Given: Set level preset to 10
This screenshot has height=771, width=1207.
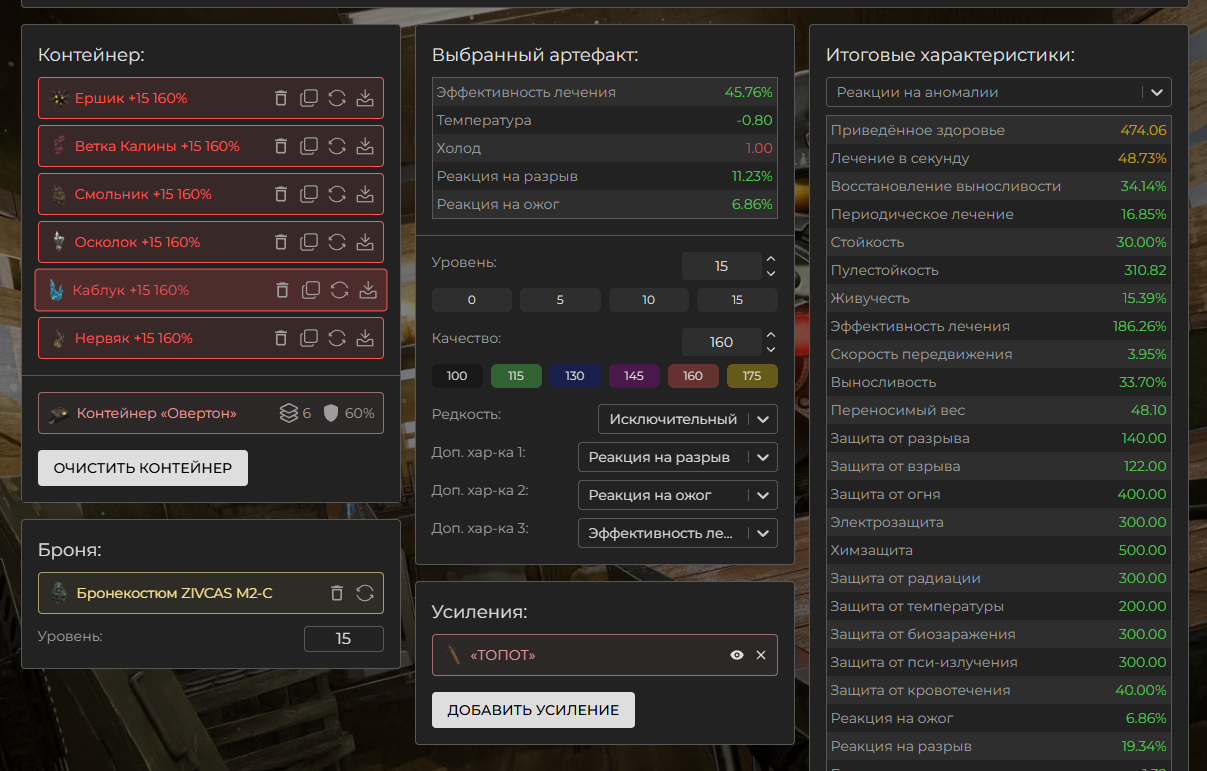Looking at the screenshot, I should 649,300.
